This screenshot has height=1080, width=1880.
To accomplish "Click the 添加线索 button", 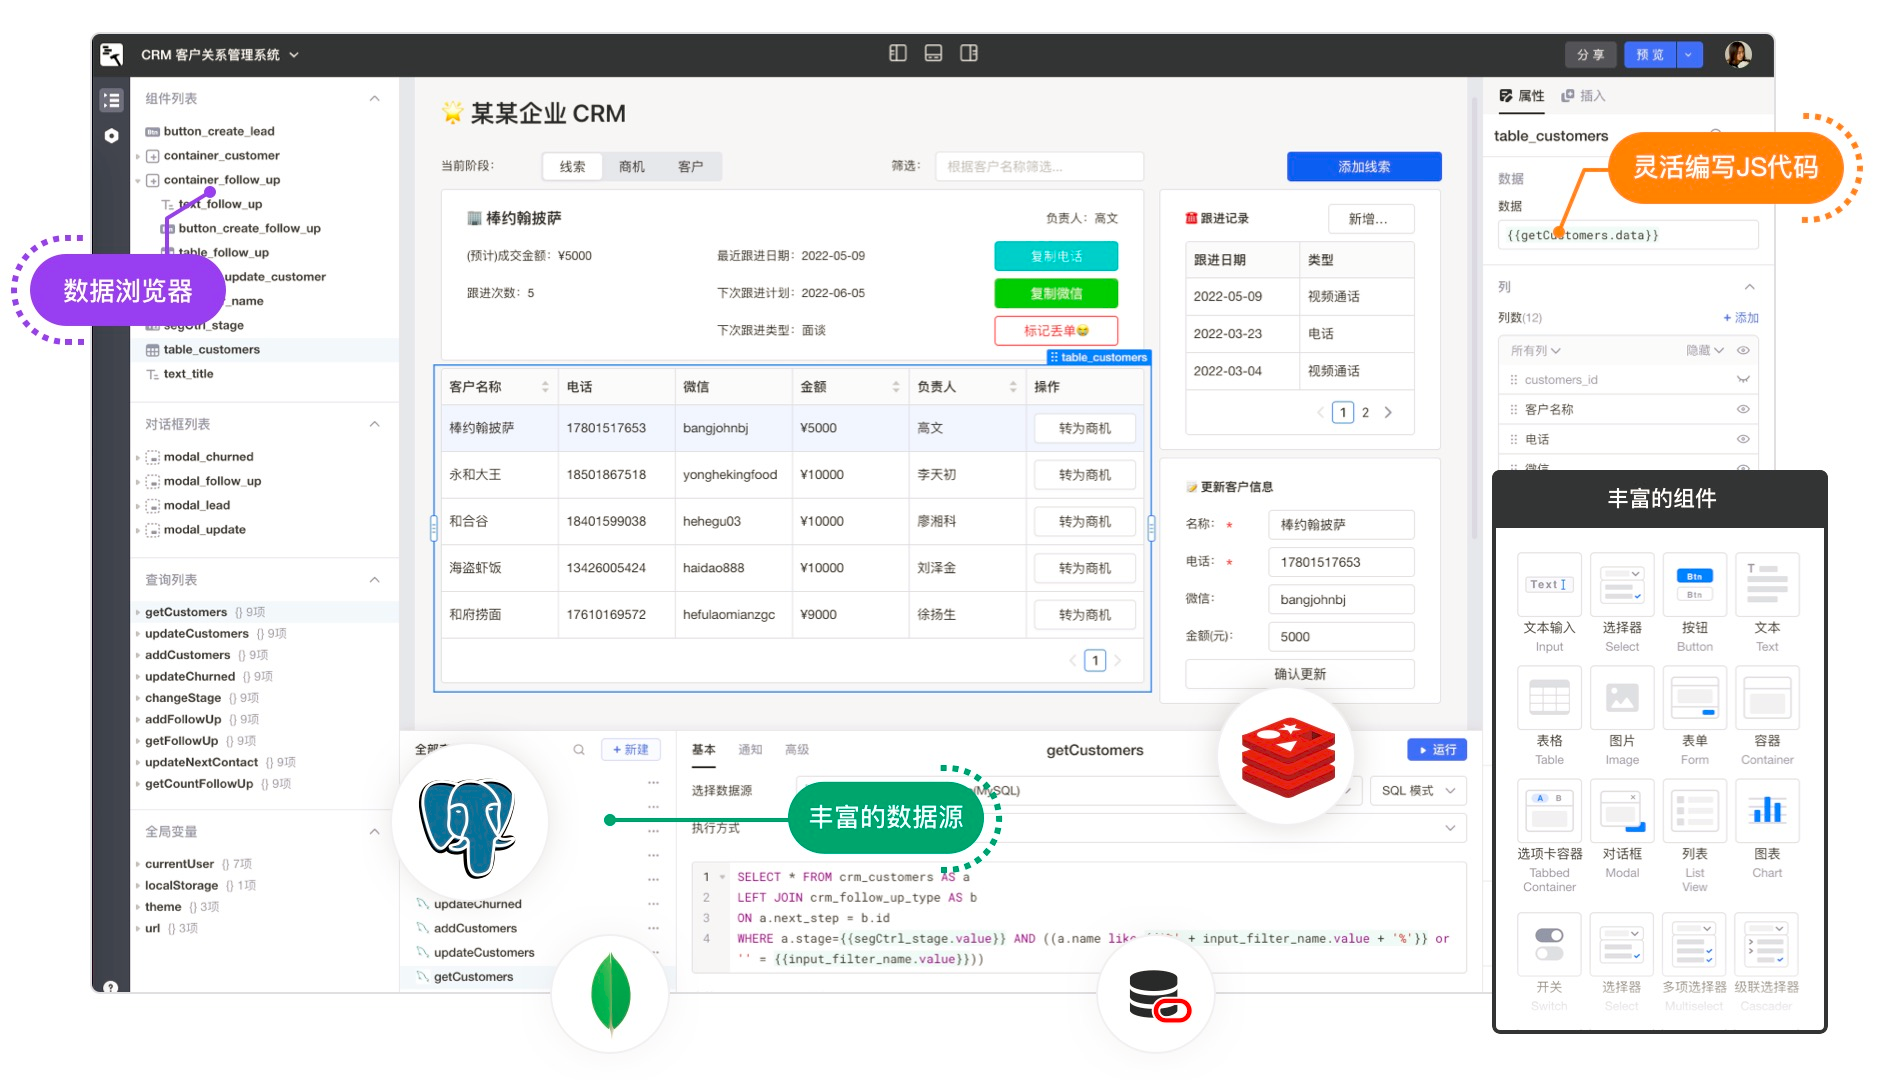I will coord(1363,166).
